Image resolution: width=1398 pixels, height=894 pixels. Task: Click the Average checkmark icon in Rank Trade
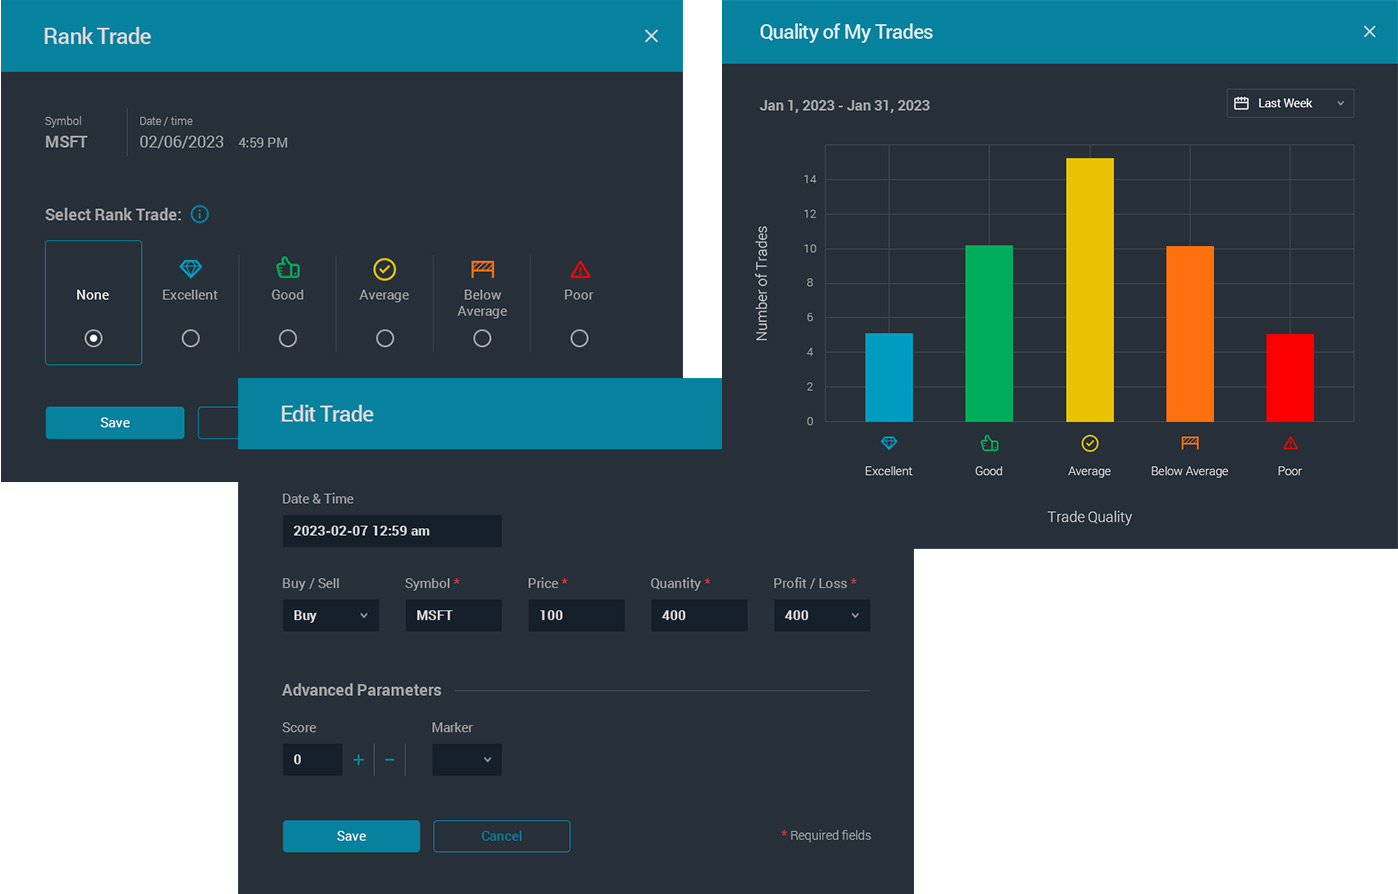click(385, 269)
